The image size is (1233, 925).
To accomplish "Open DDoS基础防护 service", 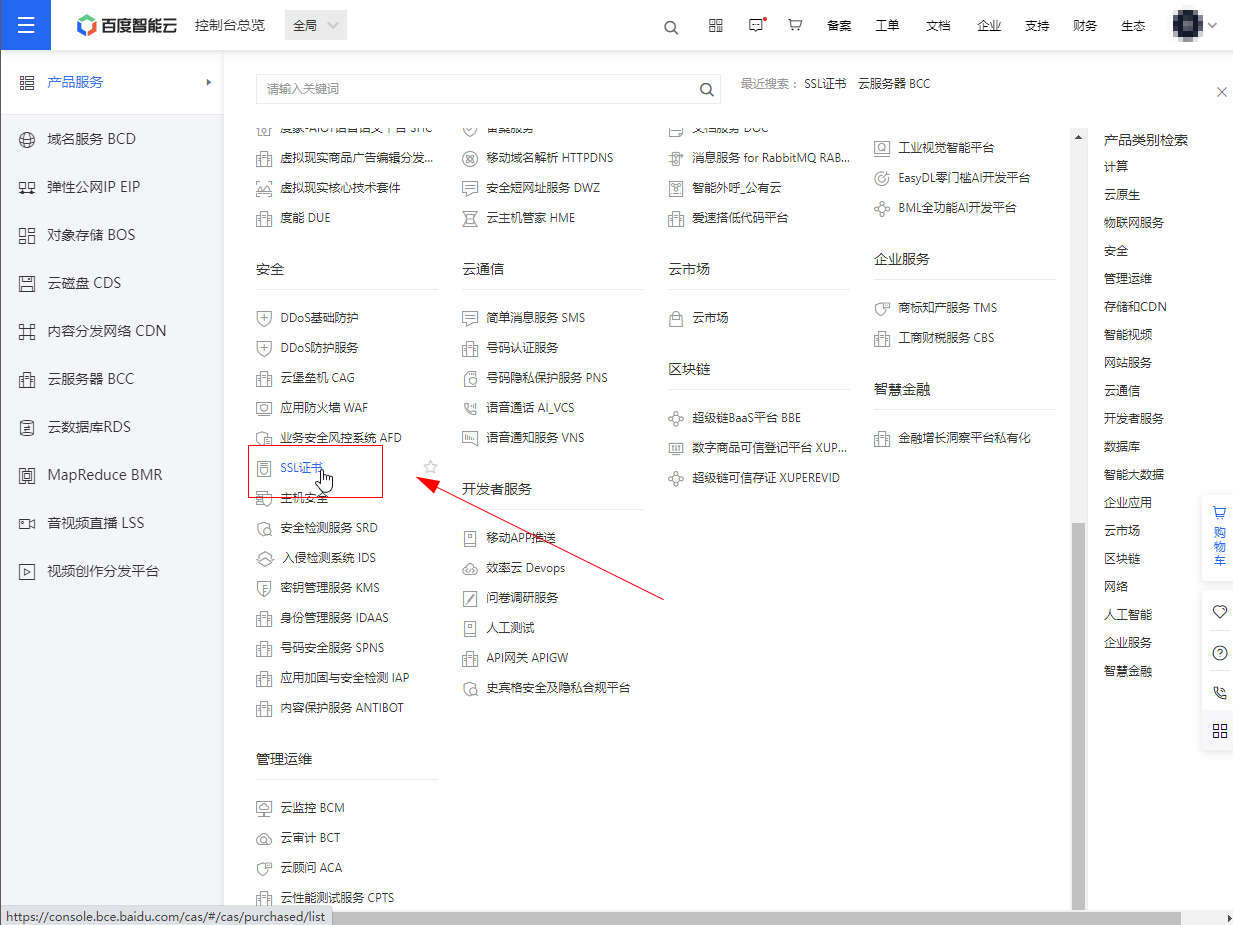I will (319, 318).
